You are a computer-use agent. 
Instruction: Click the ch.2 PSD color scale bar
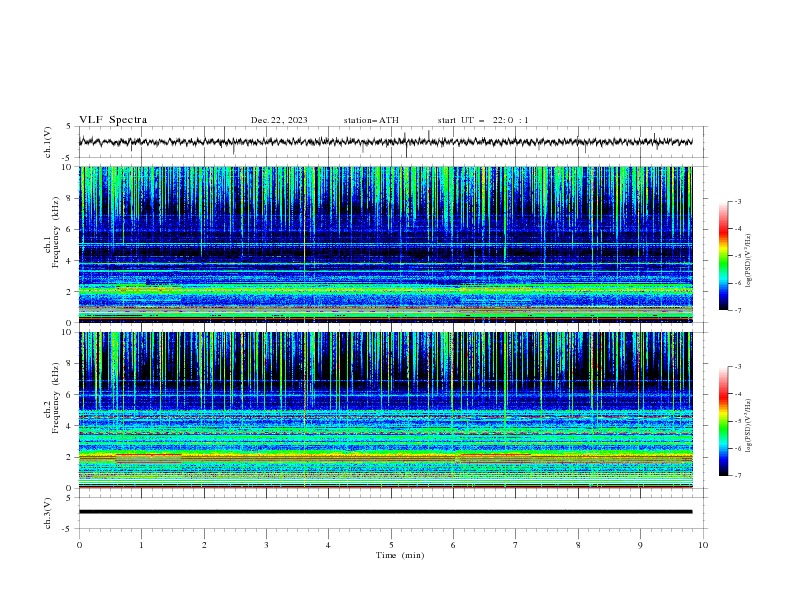point(723,421)
